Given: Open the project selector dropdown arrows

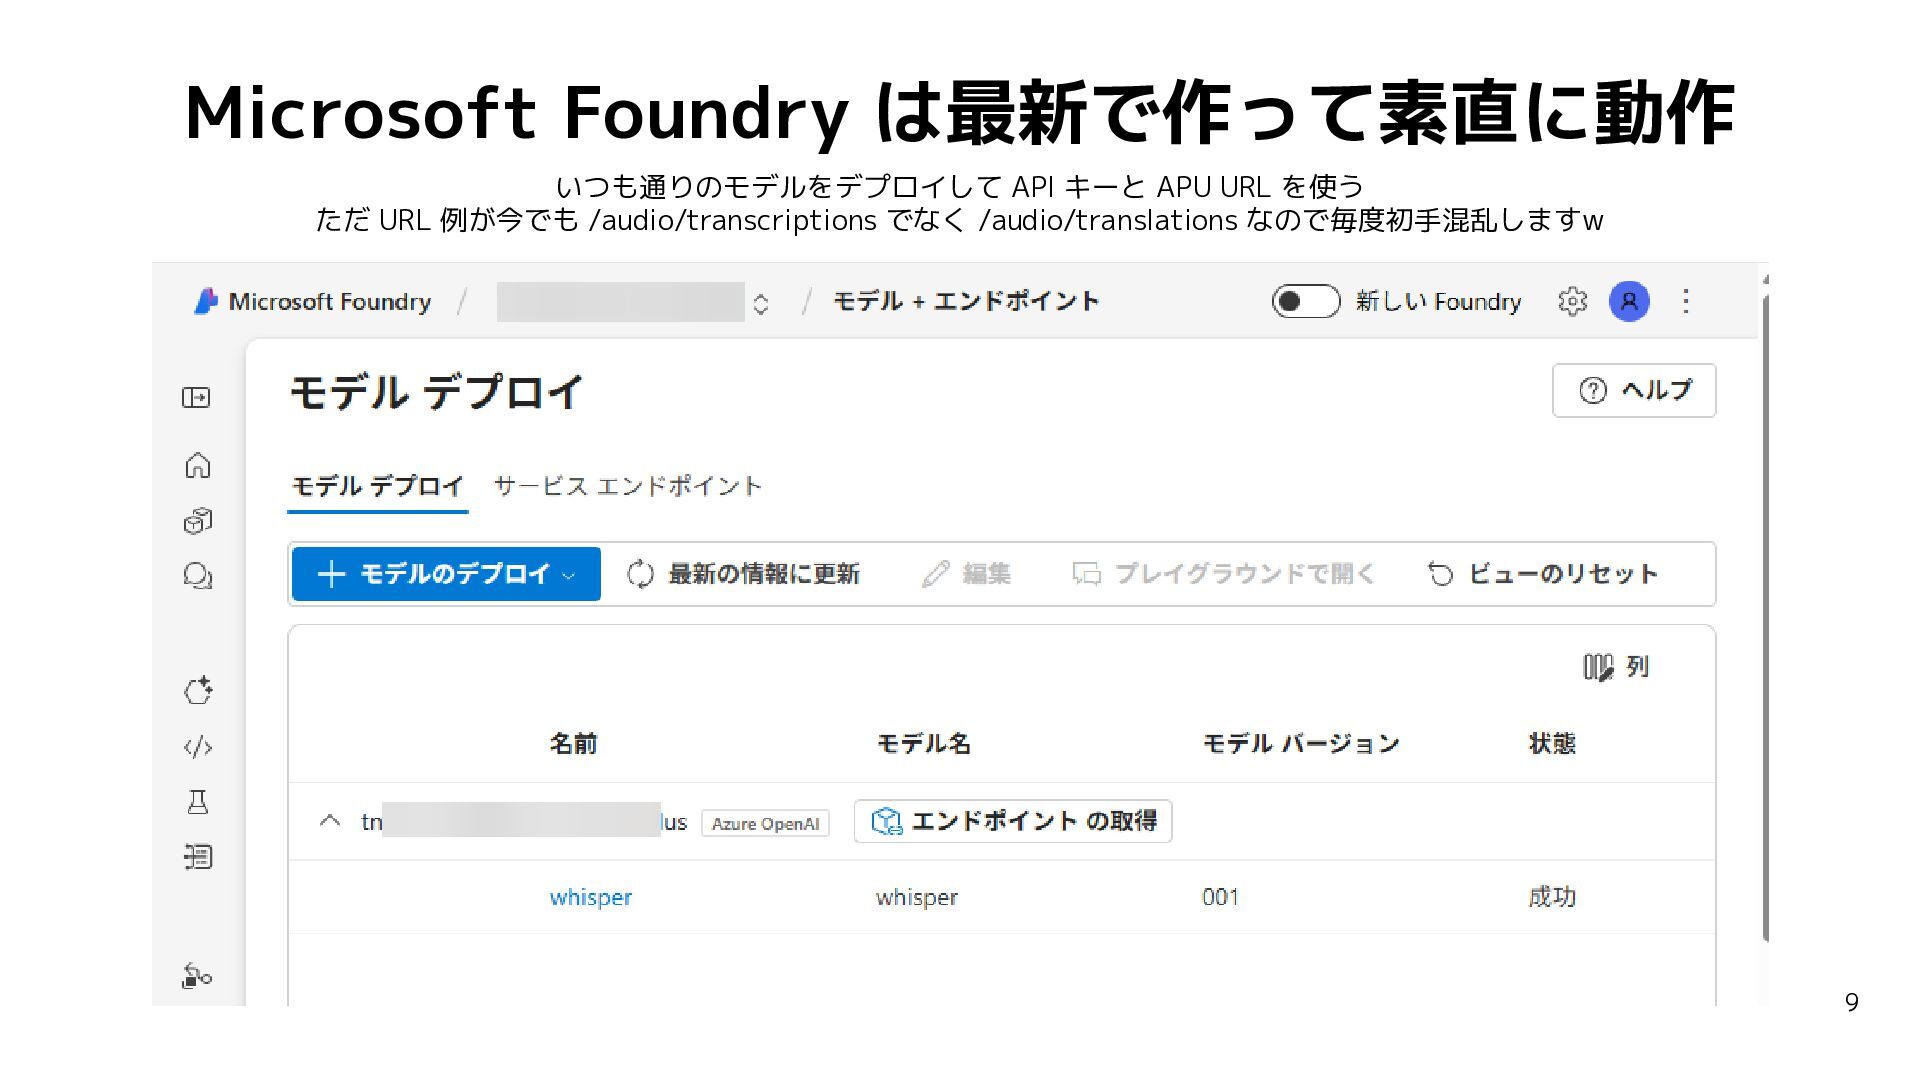Looking at the screenshot, I should point(761,303).
